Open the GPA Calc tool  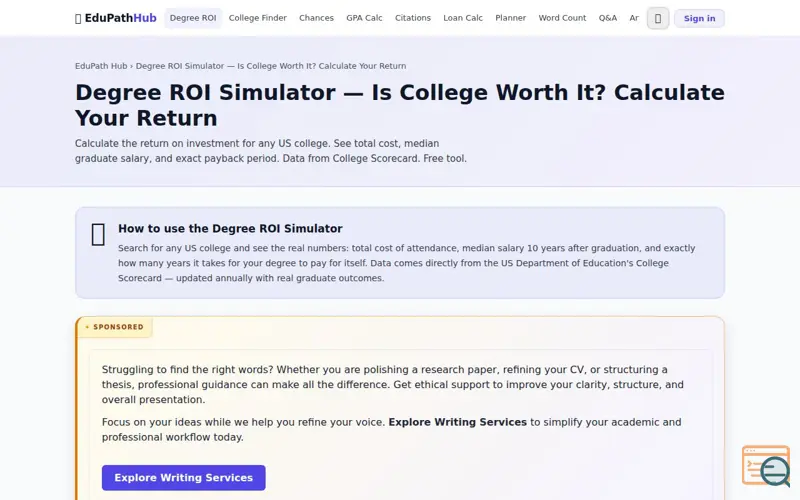click(364, 18)
